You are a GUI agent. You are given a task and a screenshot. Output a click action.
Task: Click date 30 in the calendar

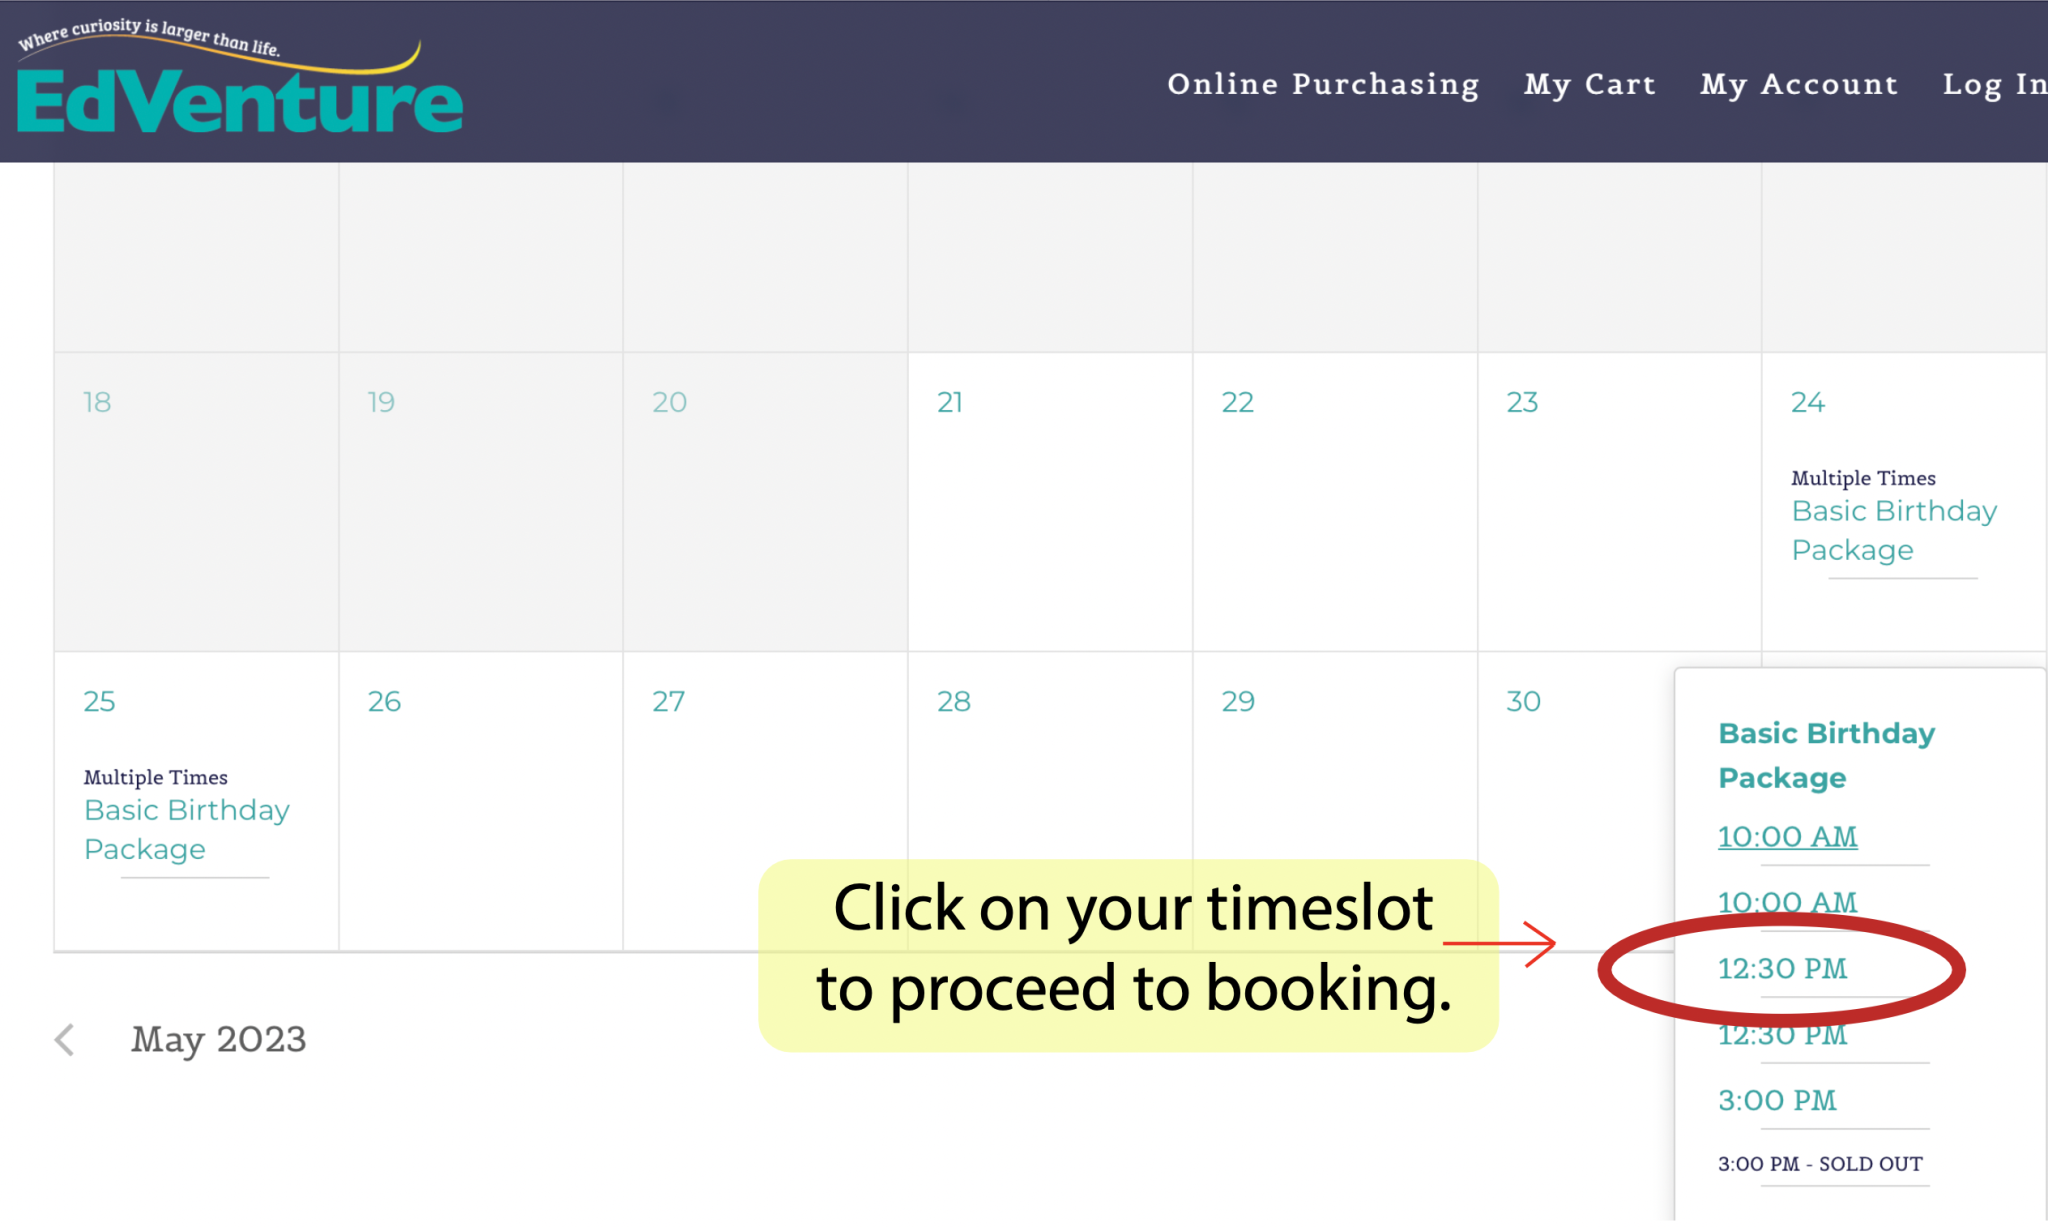(x=1523, y=701)
